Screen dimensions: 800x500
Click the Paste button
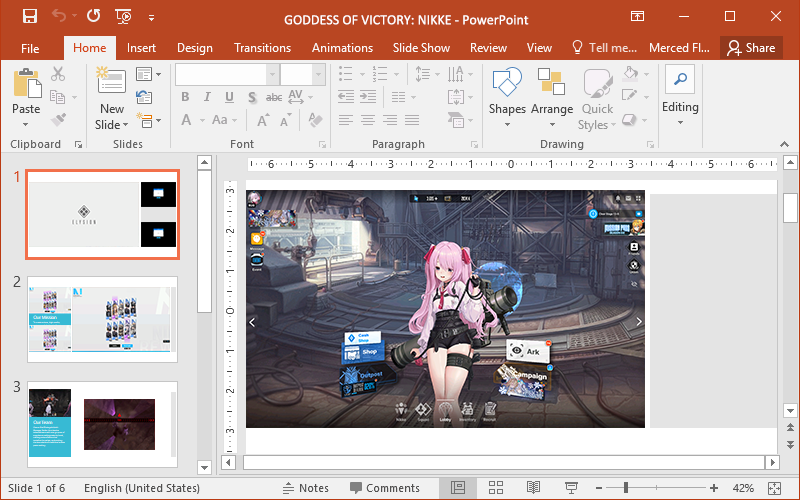coord(27,91)
